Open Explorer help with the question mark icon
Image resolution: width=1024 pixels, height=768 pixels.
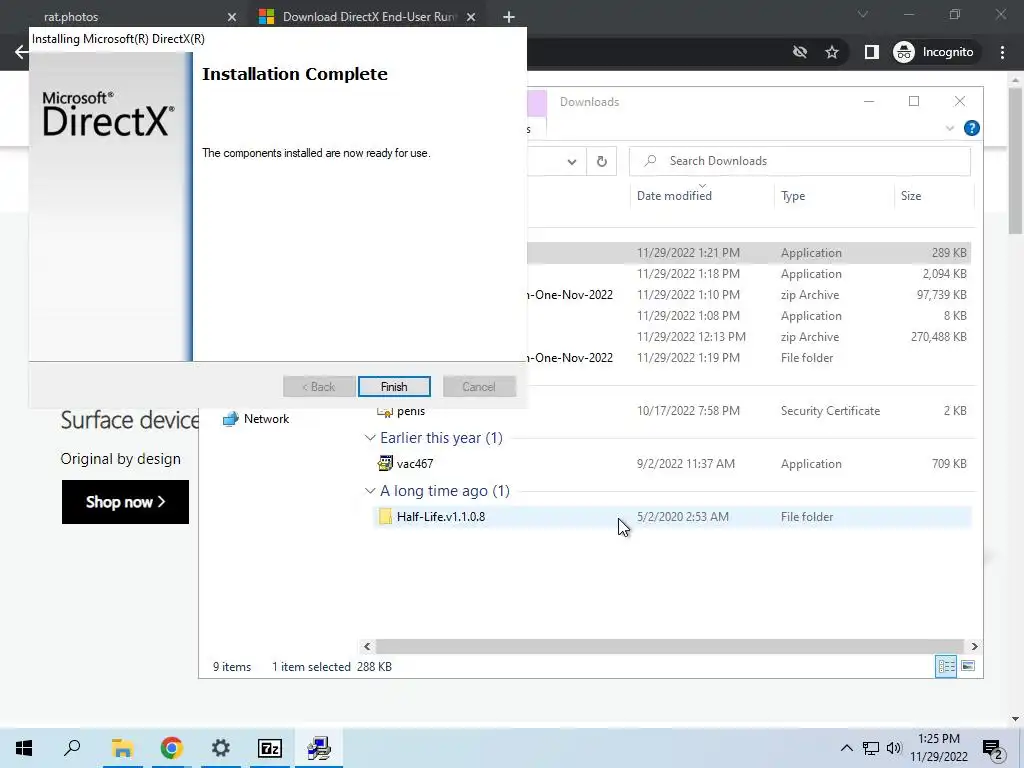(x=971, y=128)
